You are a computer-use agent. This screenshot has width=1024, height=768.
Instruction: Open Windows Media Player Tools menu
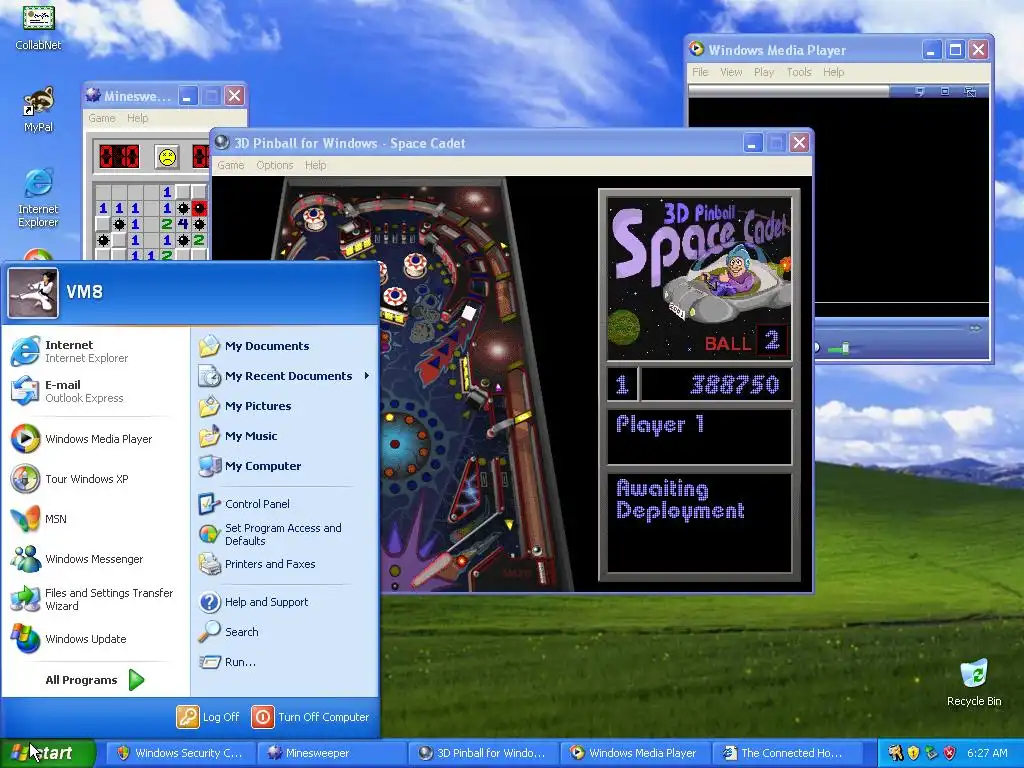pos(799,72)
